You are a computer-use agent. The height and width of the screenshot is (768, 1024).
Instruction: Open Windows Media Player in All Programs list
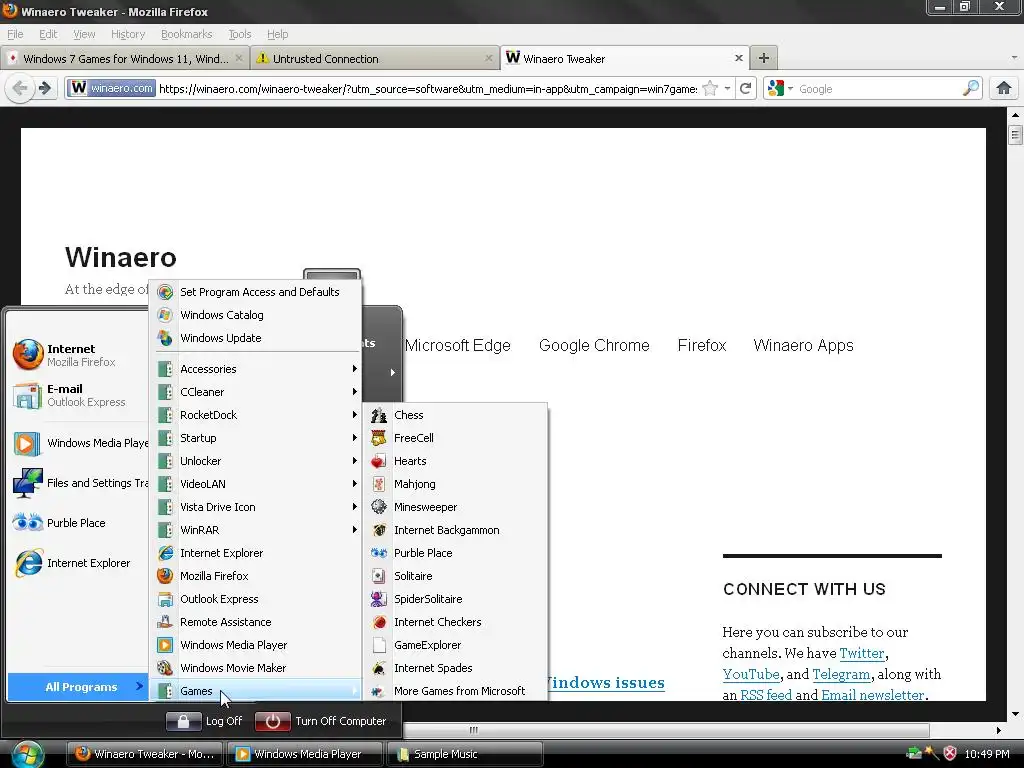257,645
